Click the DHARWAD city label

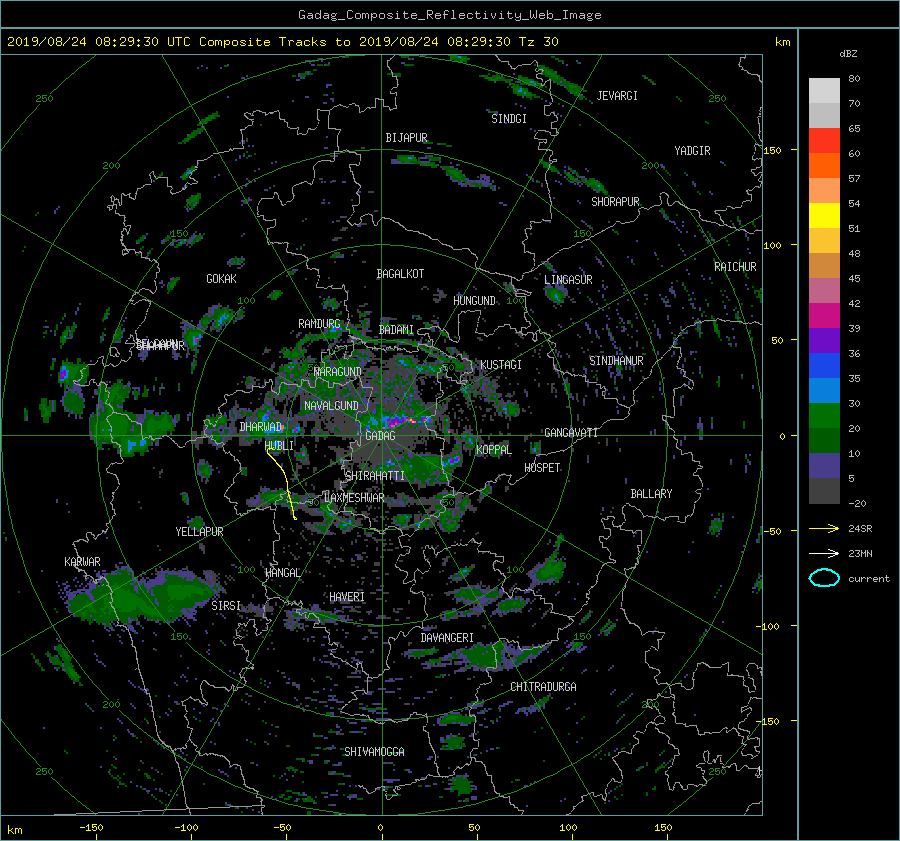(x=261, y=427)
